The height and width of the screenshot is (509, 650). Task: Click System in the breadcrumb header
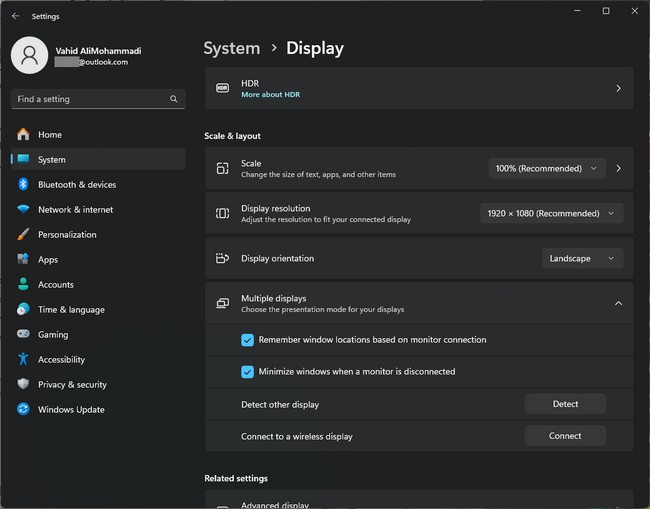click(232, 48)
